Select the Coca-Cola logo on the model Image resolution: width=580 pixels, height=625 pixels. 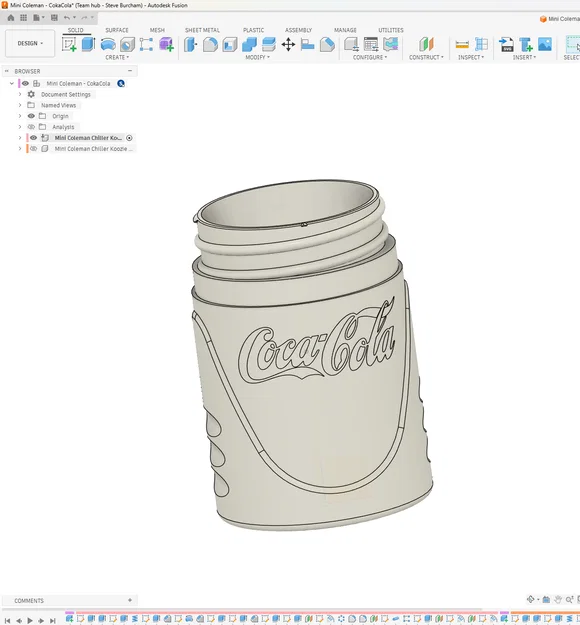tap(317, 343)
